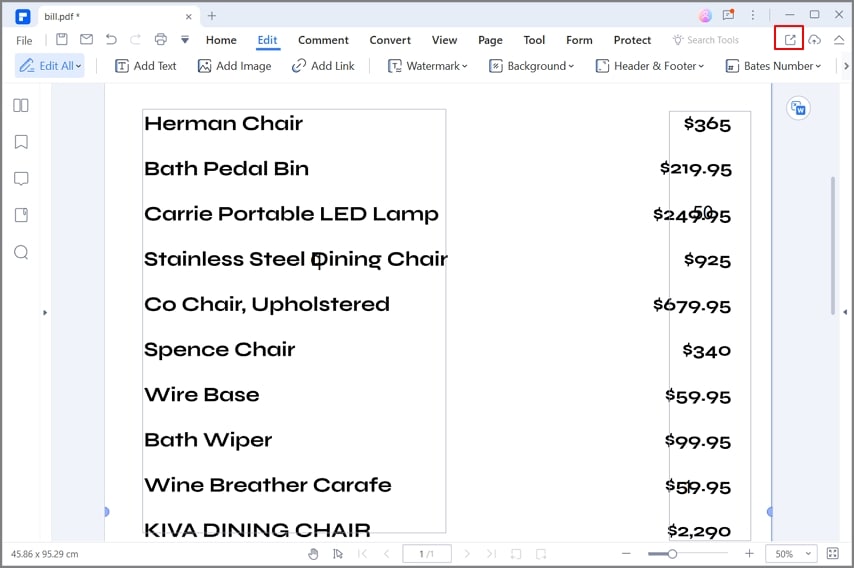Viewport: 854px width, 568px height.
Task: Switch to the Tool tab
Action: 534,40
